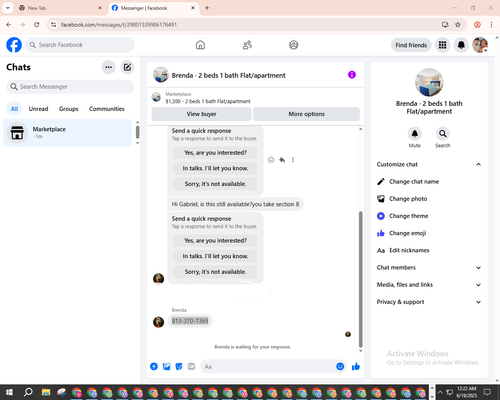Image resolution: width=500 pixels, height=400 pixels.
Task: Choose a sticker icon in composer
Action: 179,367
